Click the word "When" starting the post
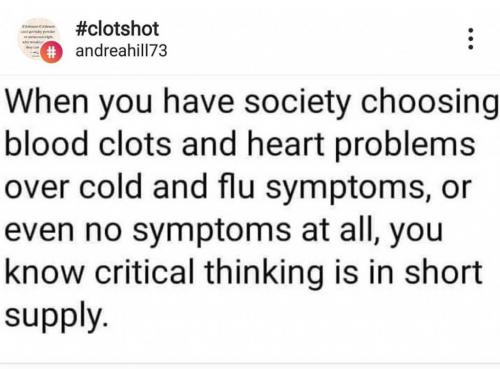 click(47, 101)
